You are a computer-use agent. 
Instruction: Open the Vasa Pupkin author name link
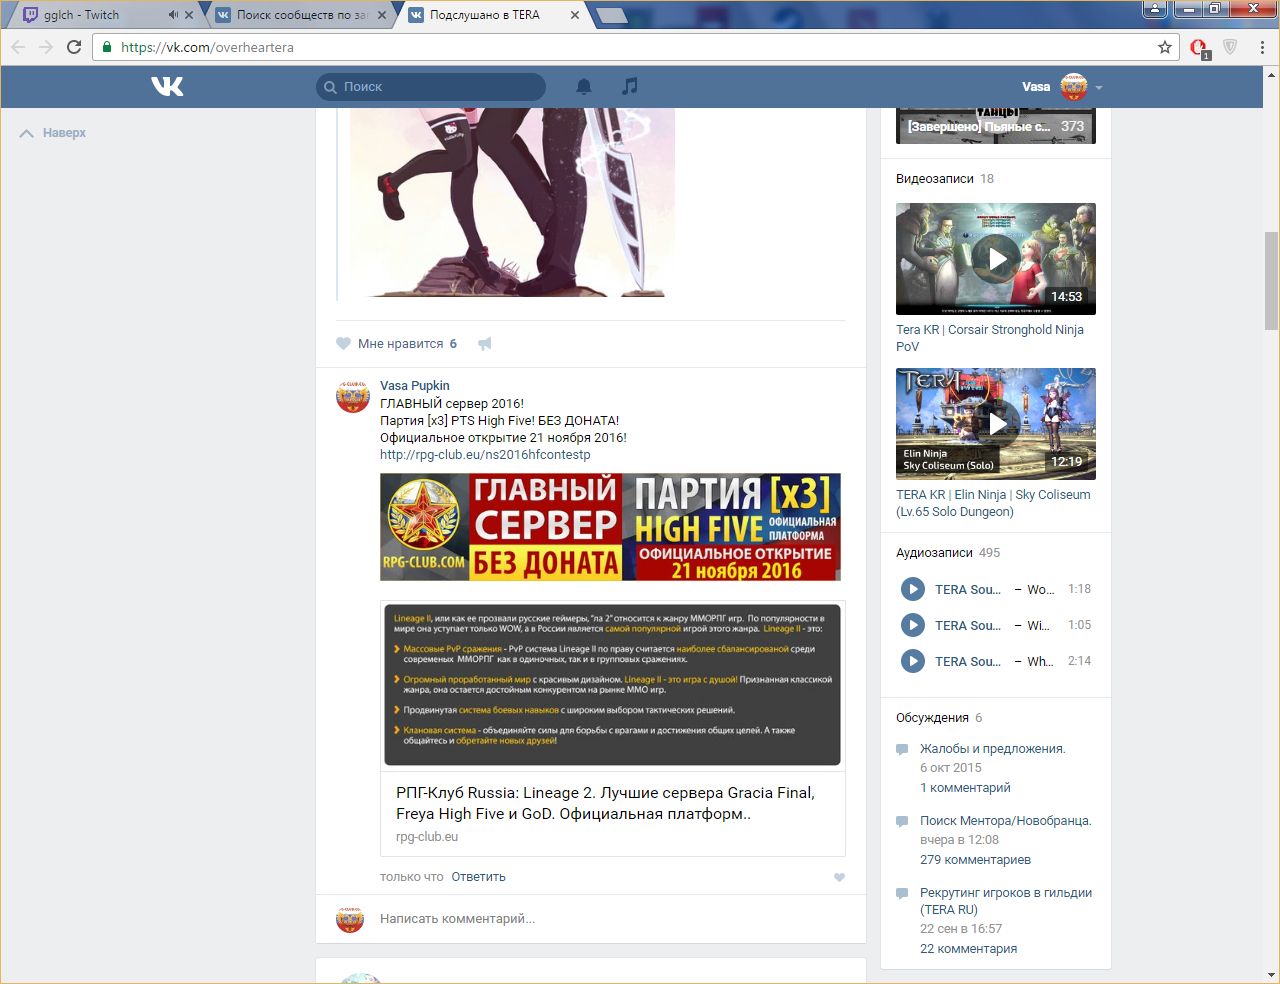pos(415,386)
